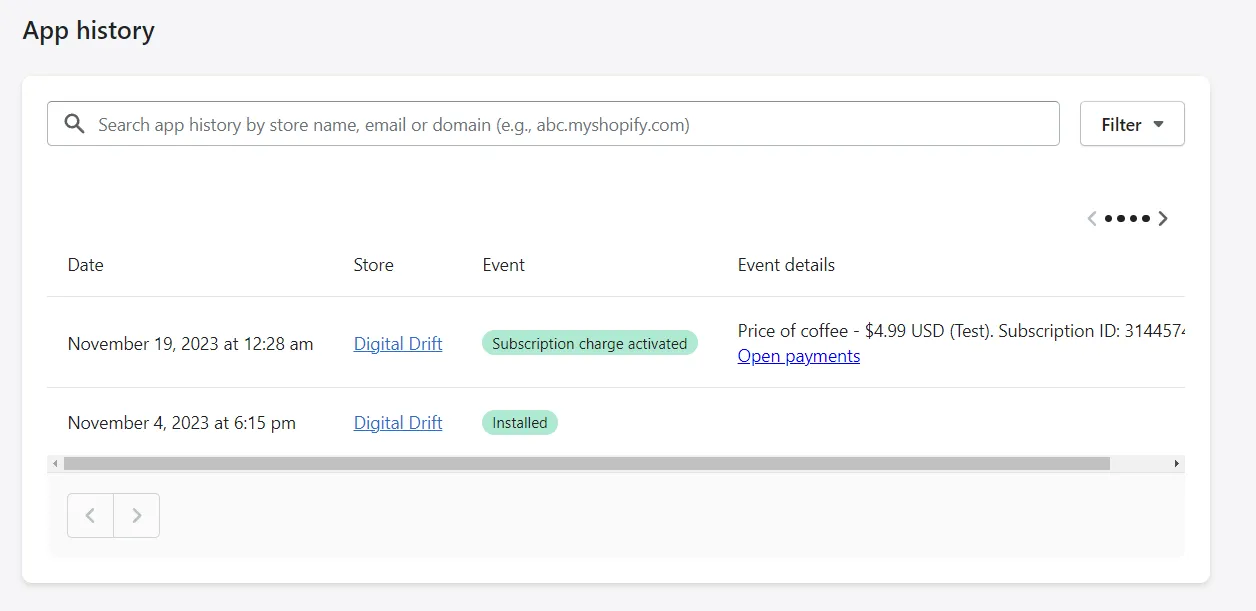Viewport: 1256px width, 611px height.
Task: Click the second pagination dot to change pages
Action: click(x=1123, y=218)
